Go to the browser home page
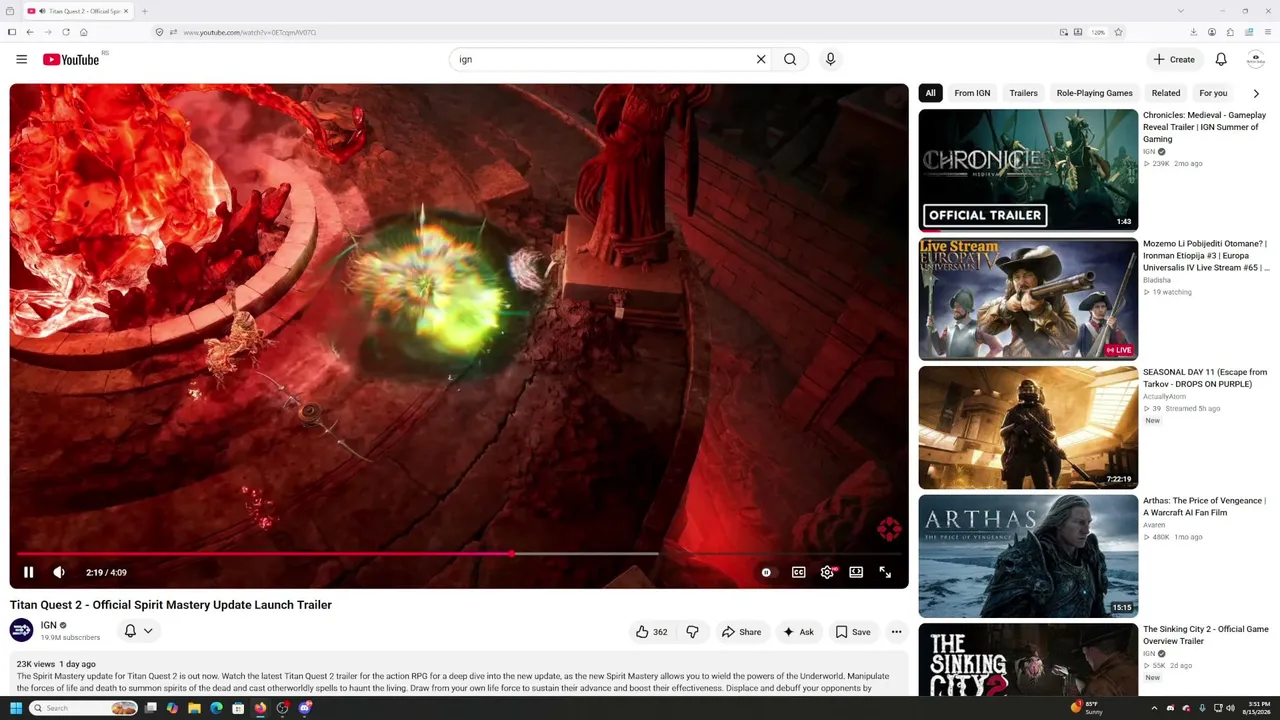This screenshot has width=1280, height=720. point(84,32)
